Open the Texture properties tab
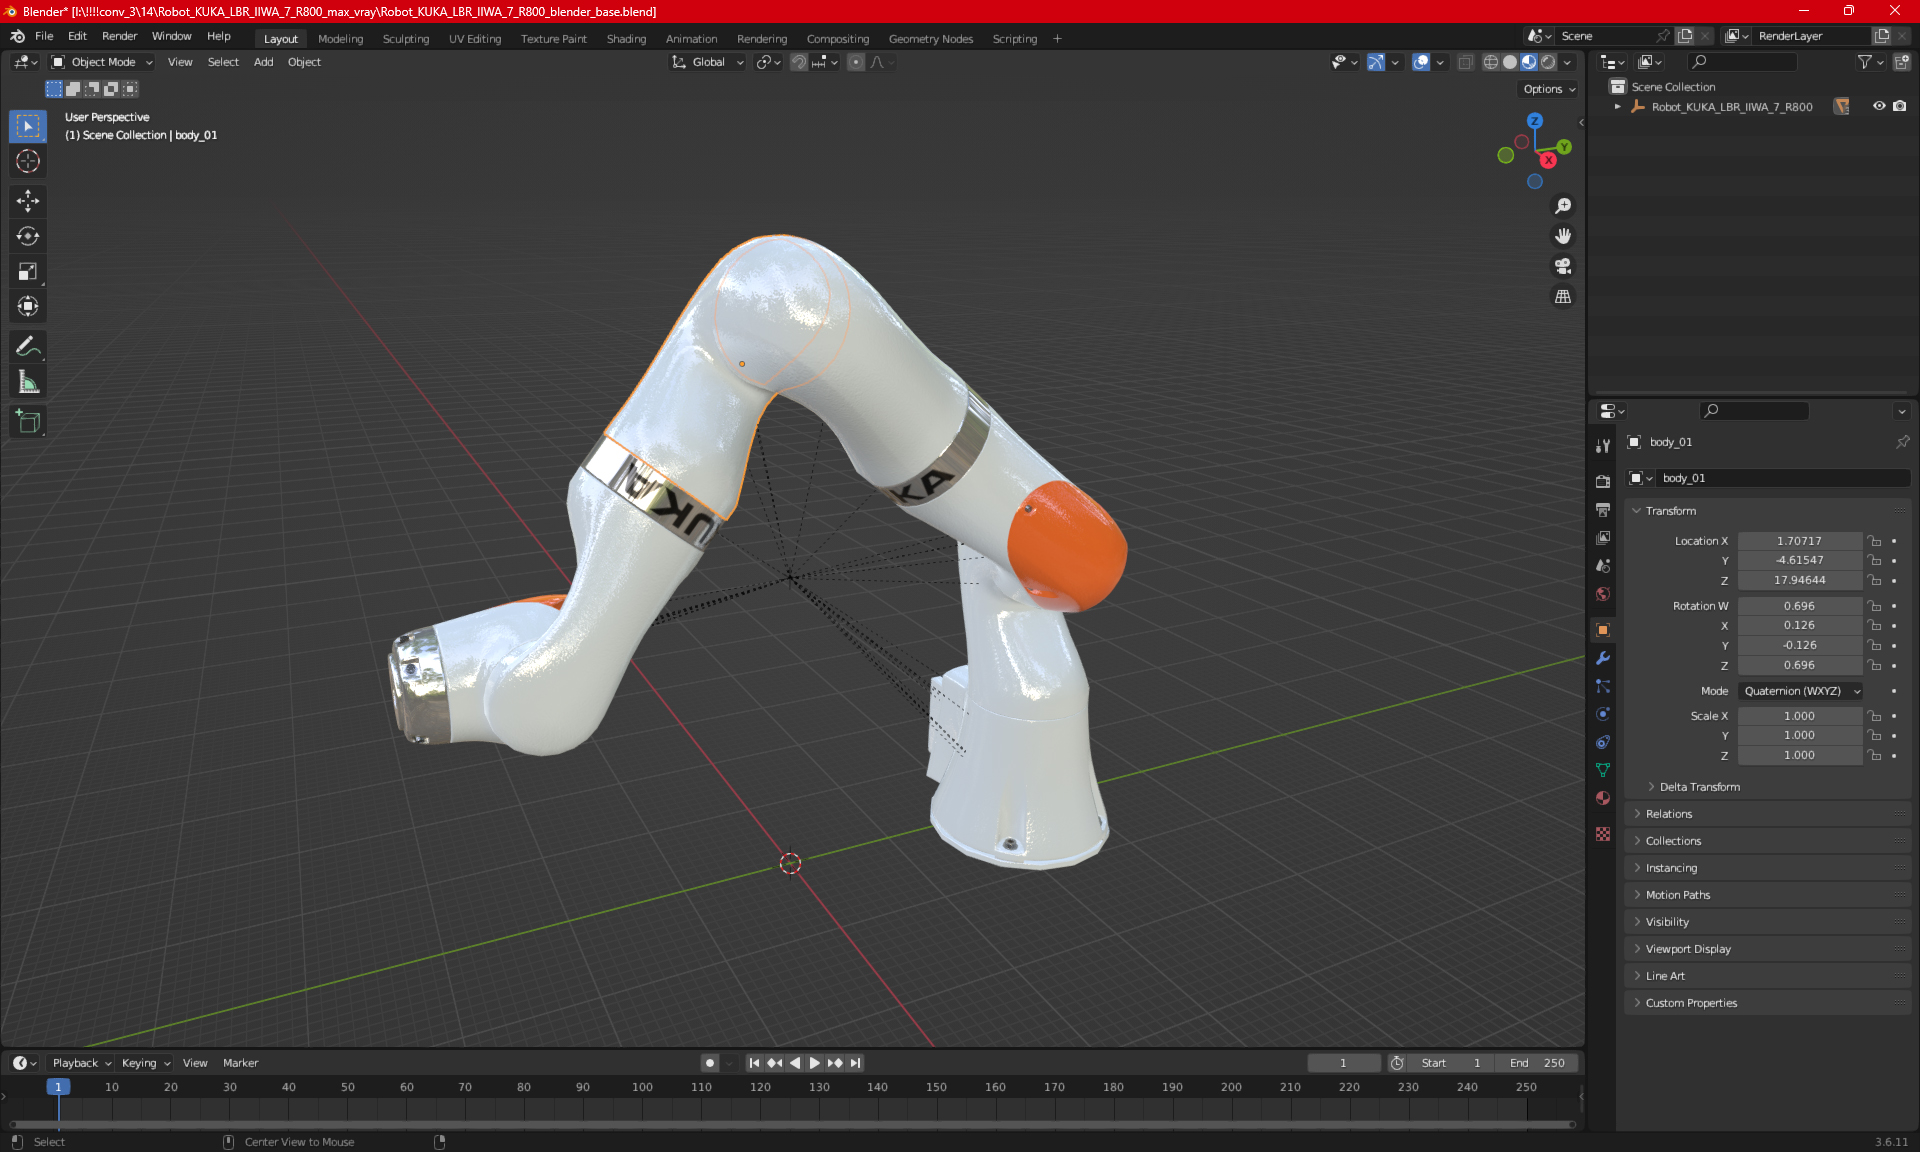This screenshot has height=1152, width=1920. pyautogui.click(x=1603, y=834)
